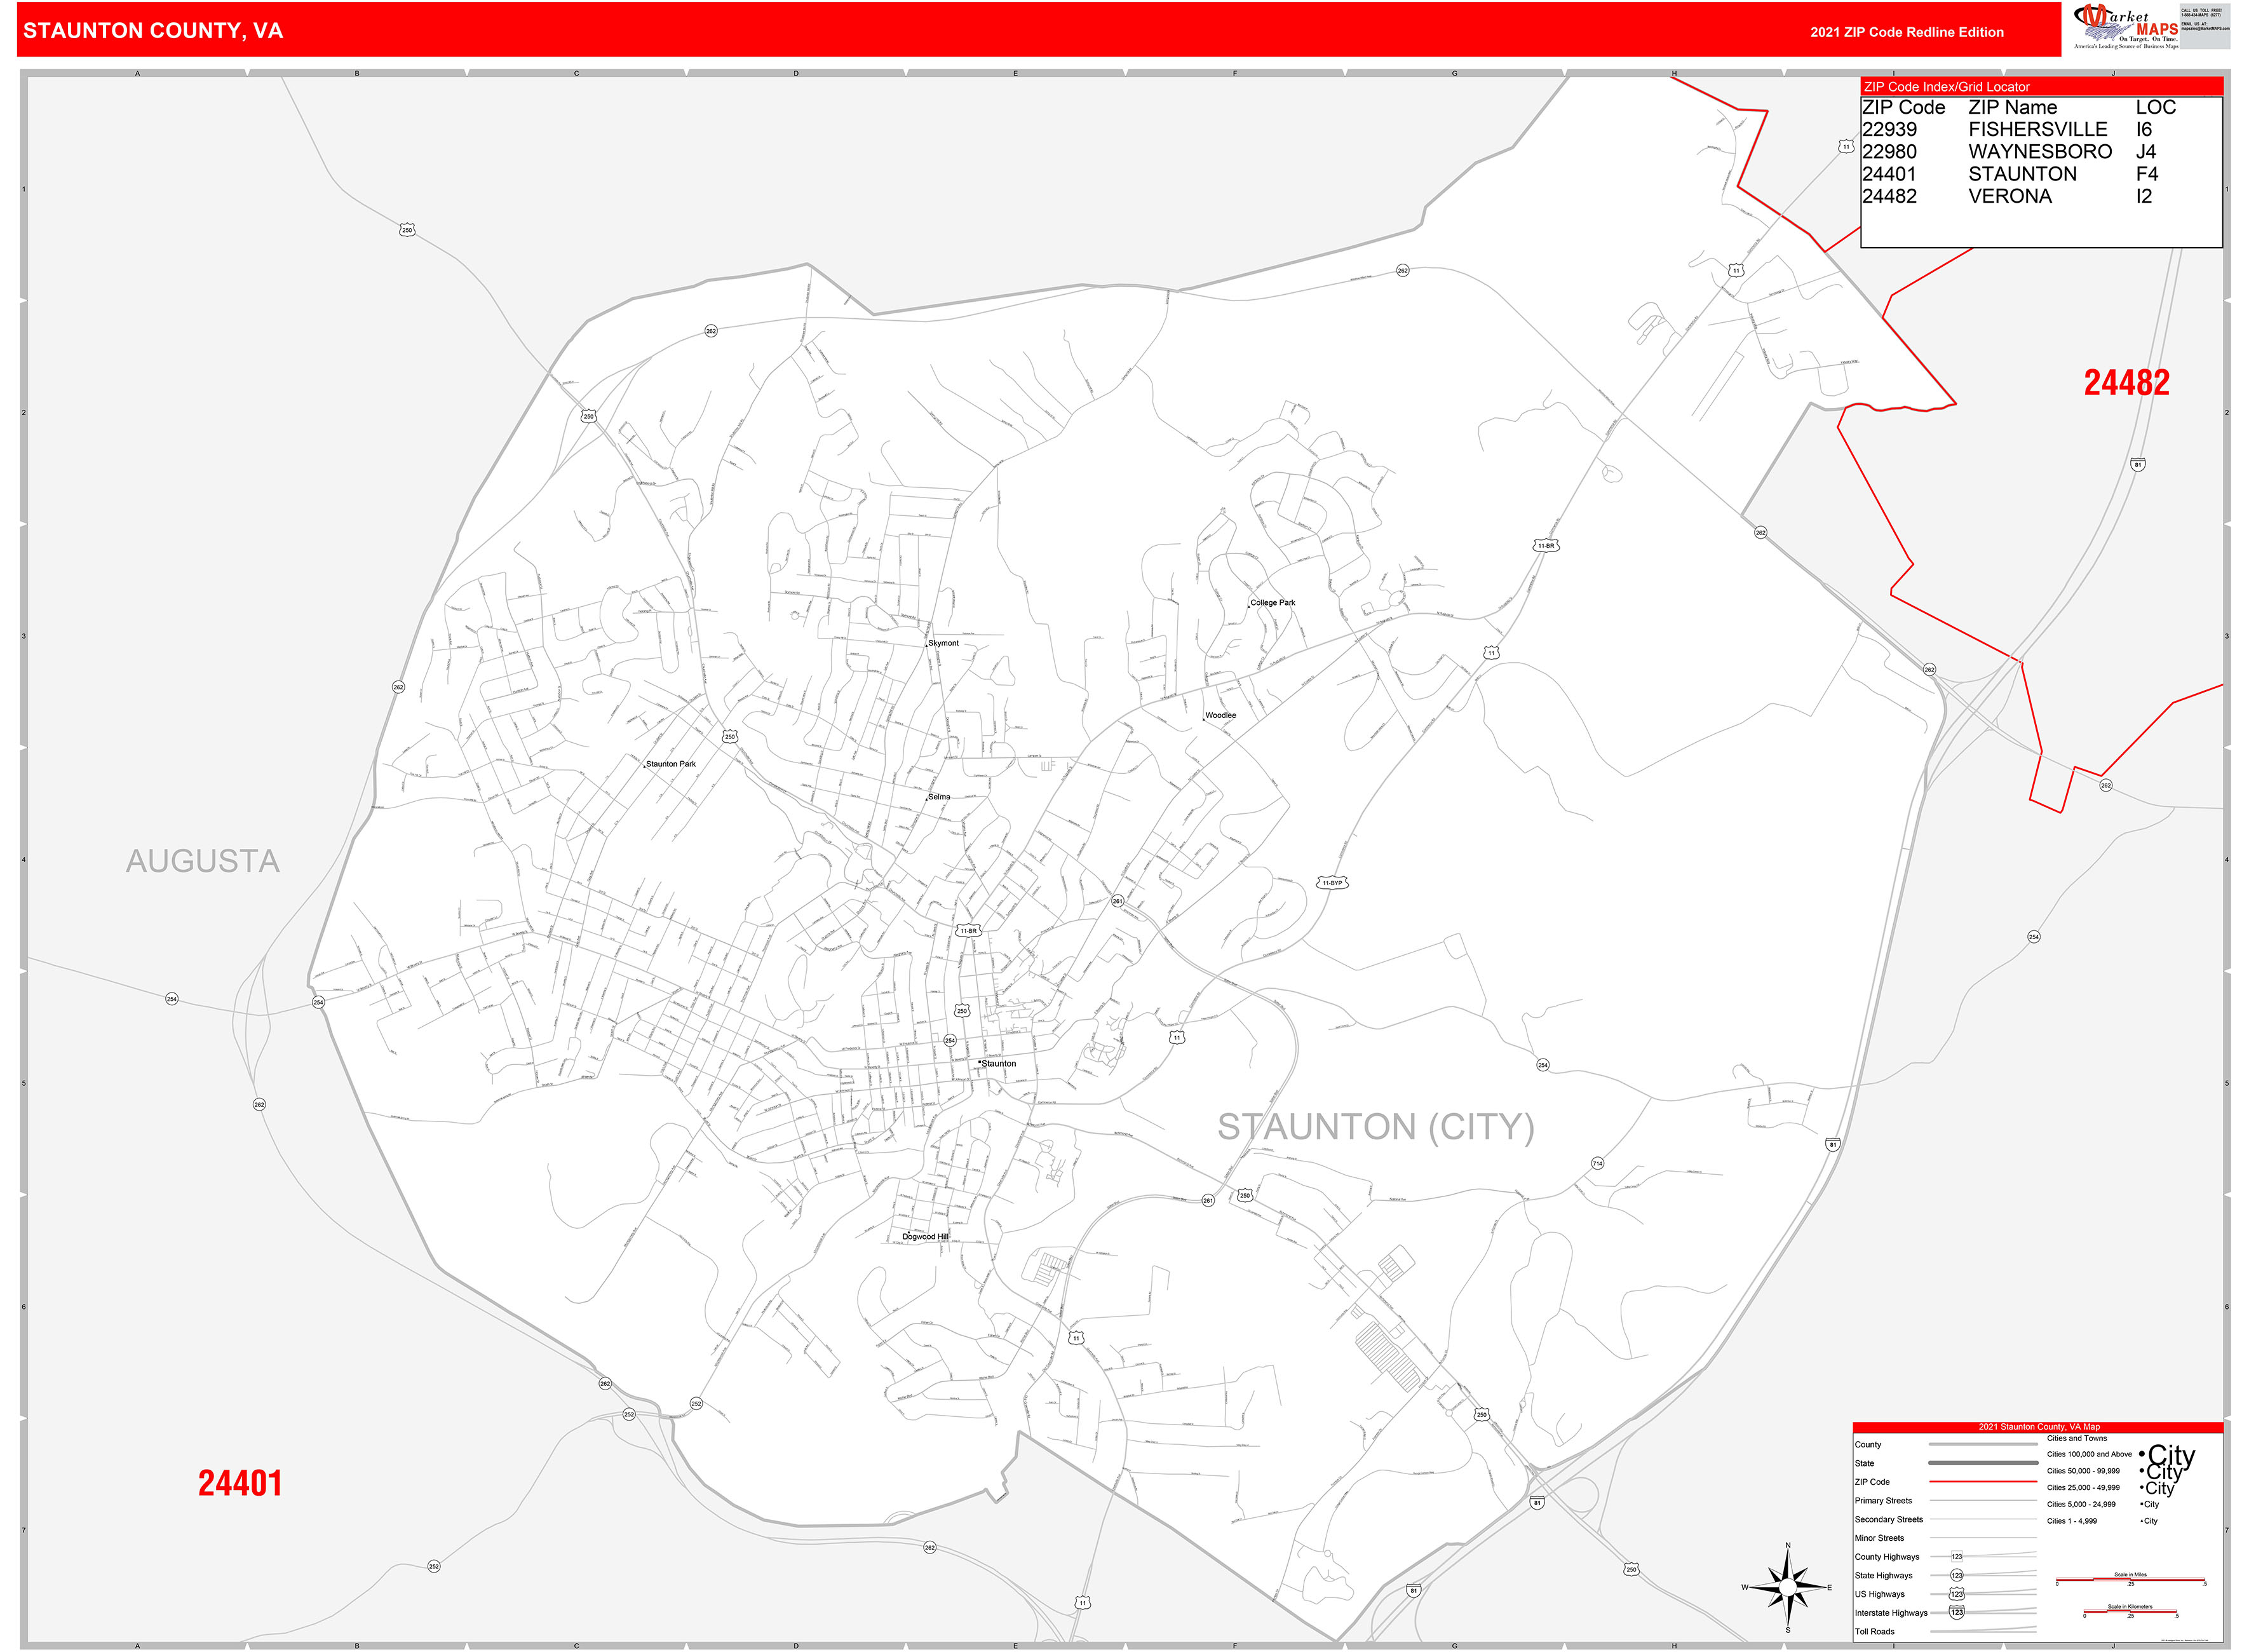The image size is (2249, 1652).
Task: Select the US Highways shield icon in the legend
Action: point(1956,1594)
